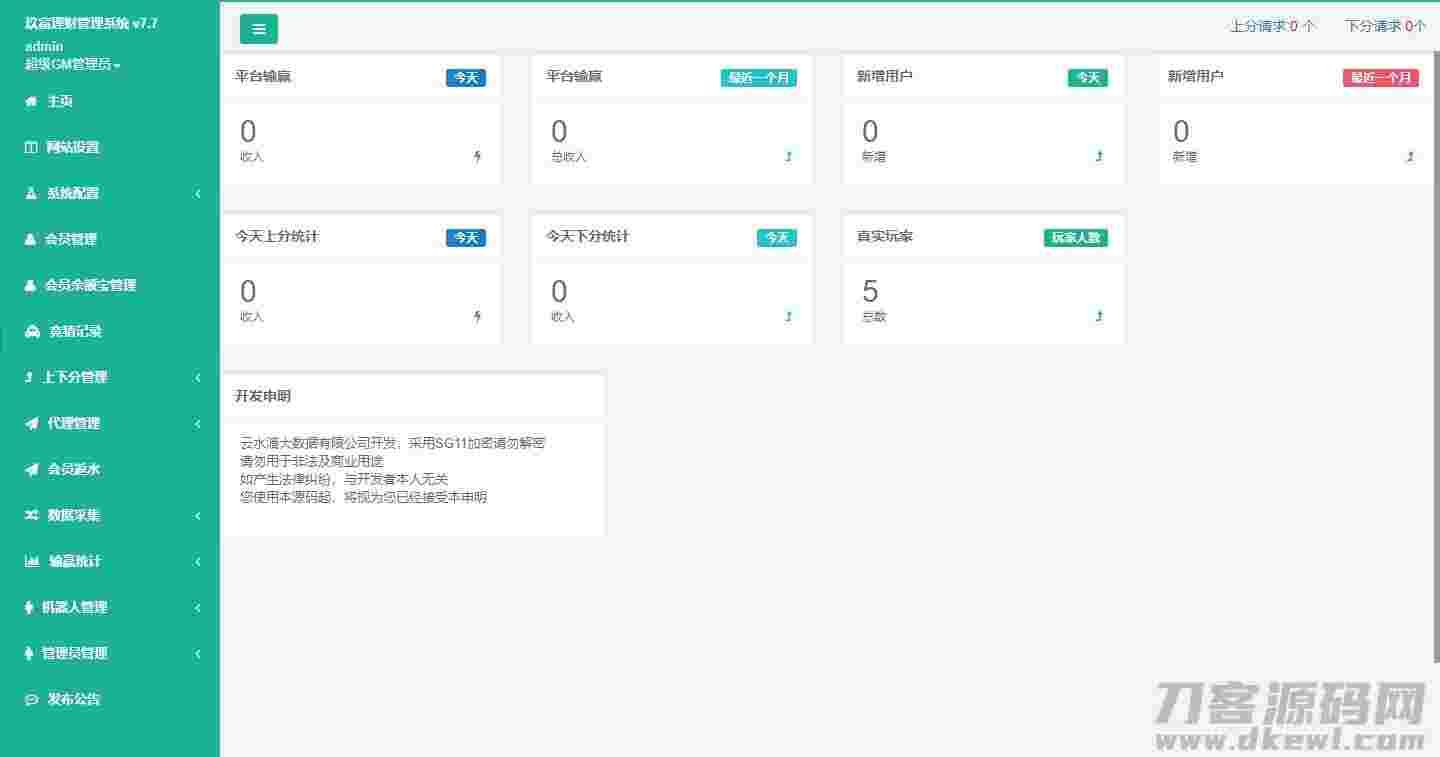Viewport: 1440px width, 757px height.
Task: Click the line mentioning SG11加密
Action: tap(393, 443)
